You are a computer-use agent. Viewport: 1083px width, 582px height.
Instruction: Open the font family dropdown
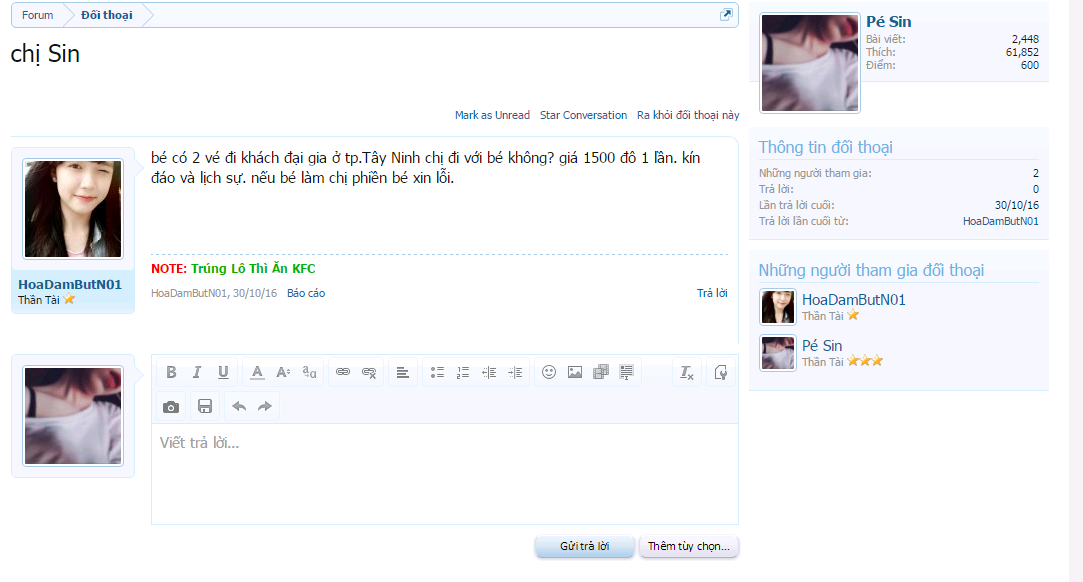click(309, 372)
